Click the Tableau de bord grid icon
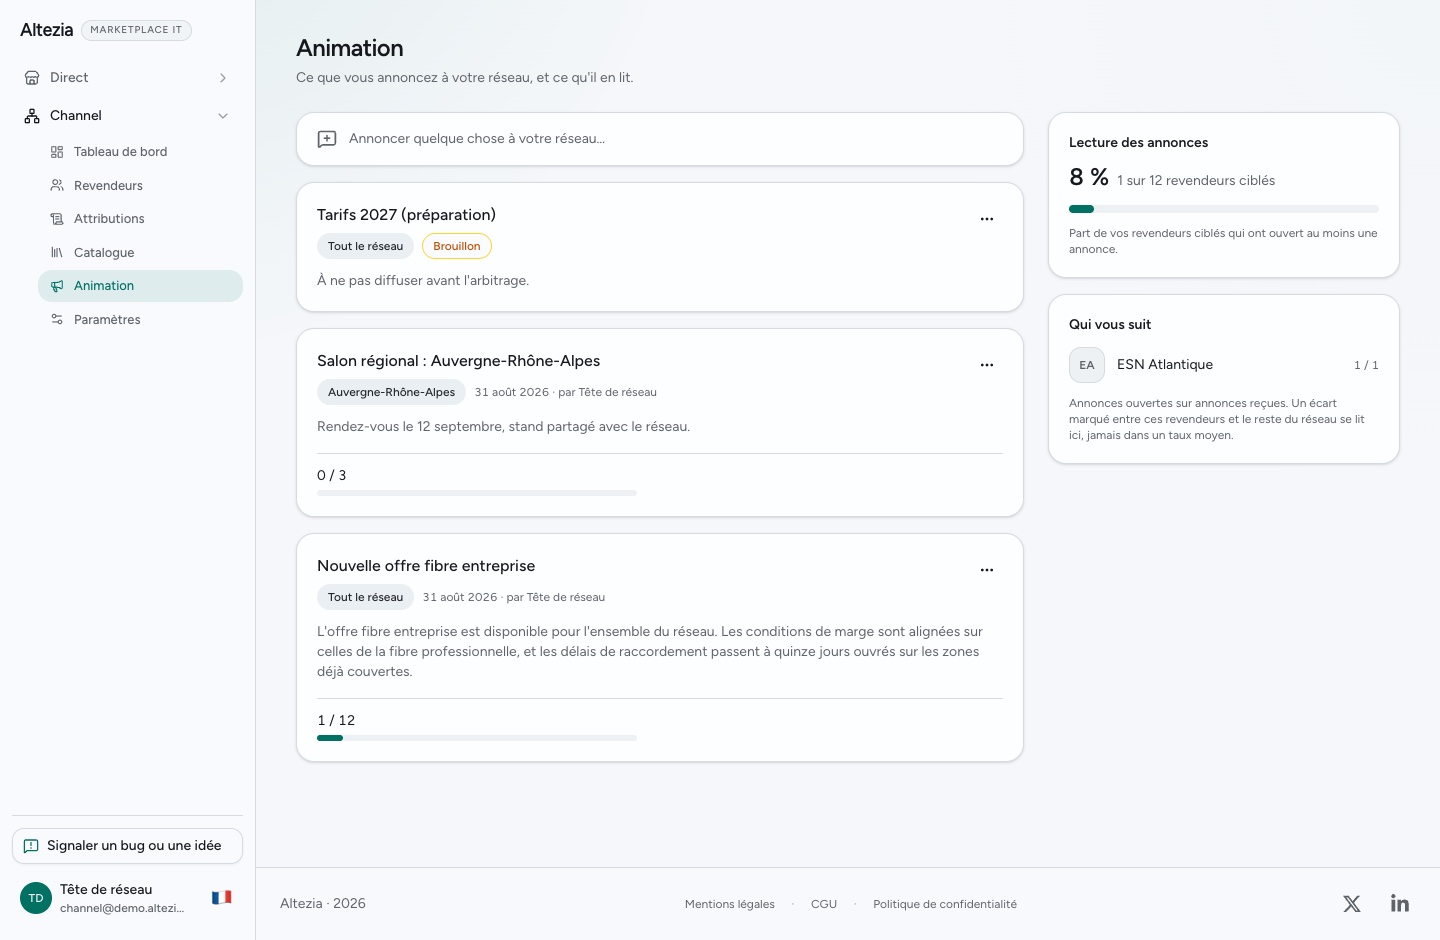This screenshot has width=1440, height=940. 57,152
